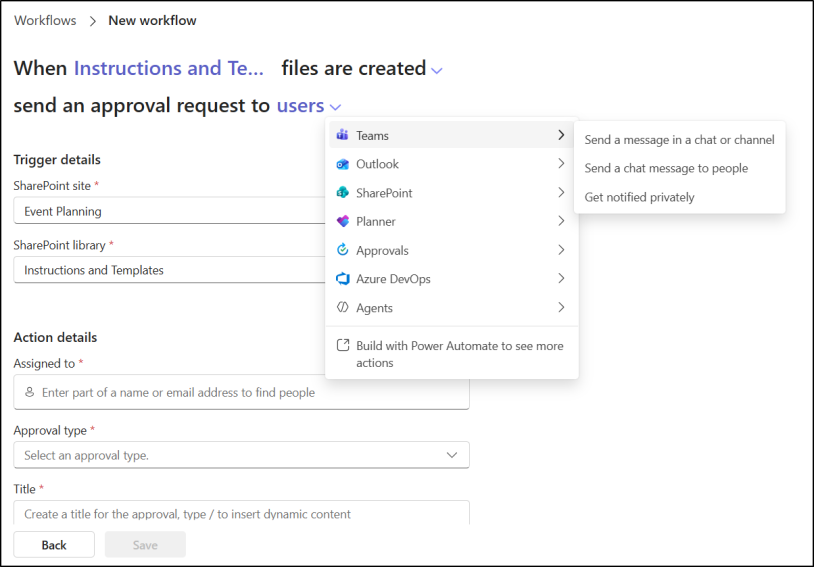Select the Outlook menu entry
Screen dimensions: 814x567
451,164
